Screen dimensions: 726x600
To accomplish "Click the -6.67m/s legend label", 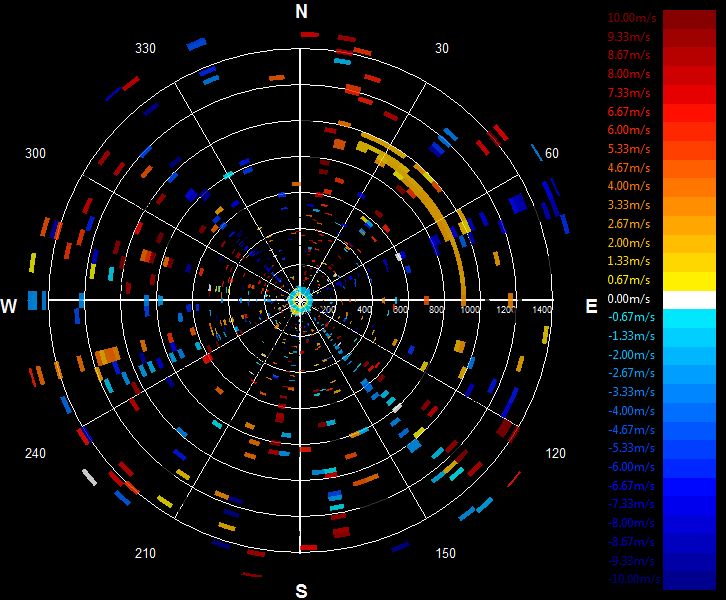I will point(631,486).
